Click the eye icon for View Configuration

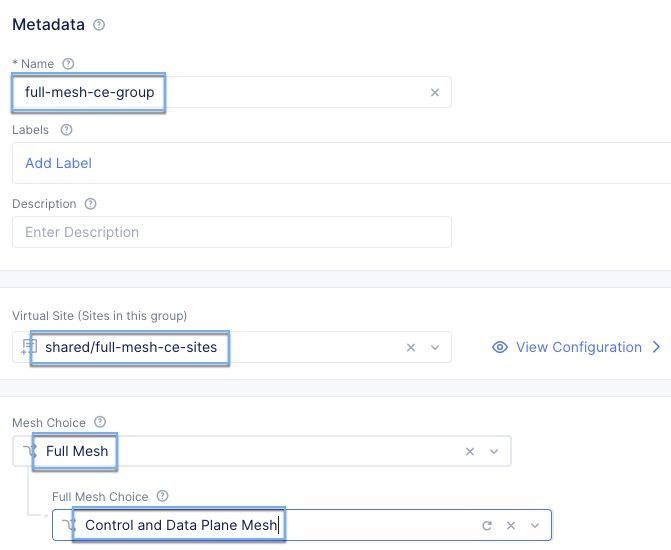click(x=500, y=347)
